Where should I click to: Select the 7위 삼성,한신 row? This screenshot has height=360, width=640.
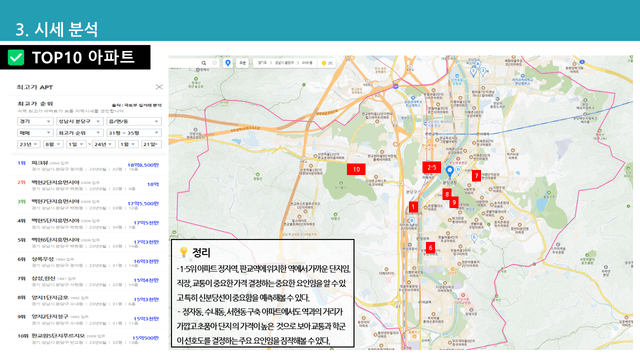[x=88, y=280]
